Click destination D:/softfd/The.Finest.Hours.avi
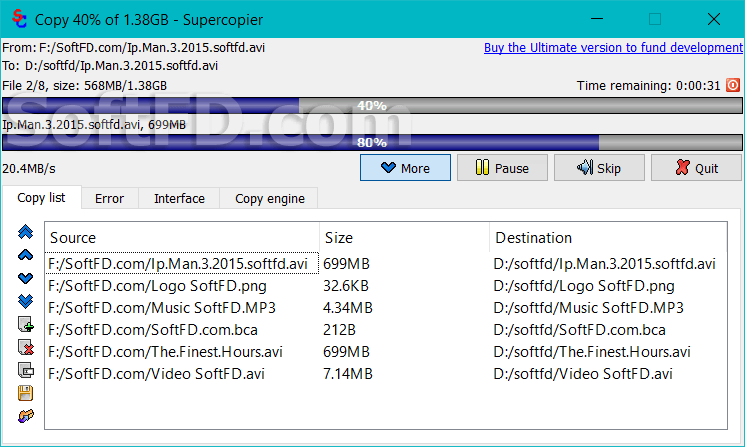745x447 pixels. pos(592,352)
